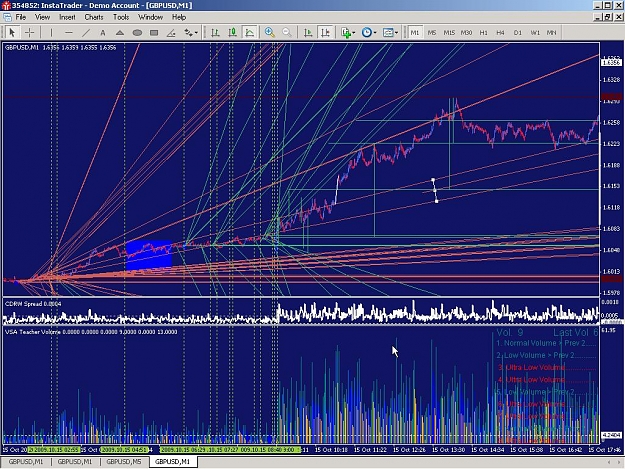Viewport: 625px width, 469px height.
Task: Switch to M15 timeframe
Action: [449, 33]
